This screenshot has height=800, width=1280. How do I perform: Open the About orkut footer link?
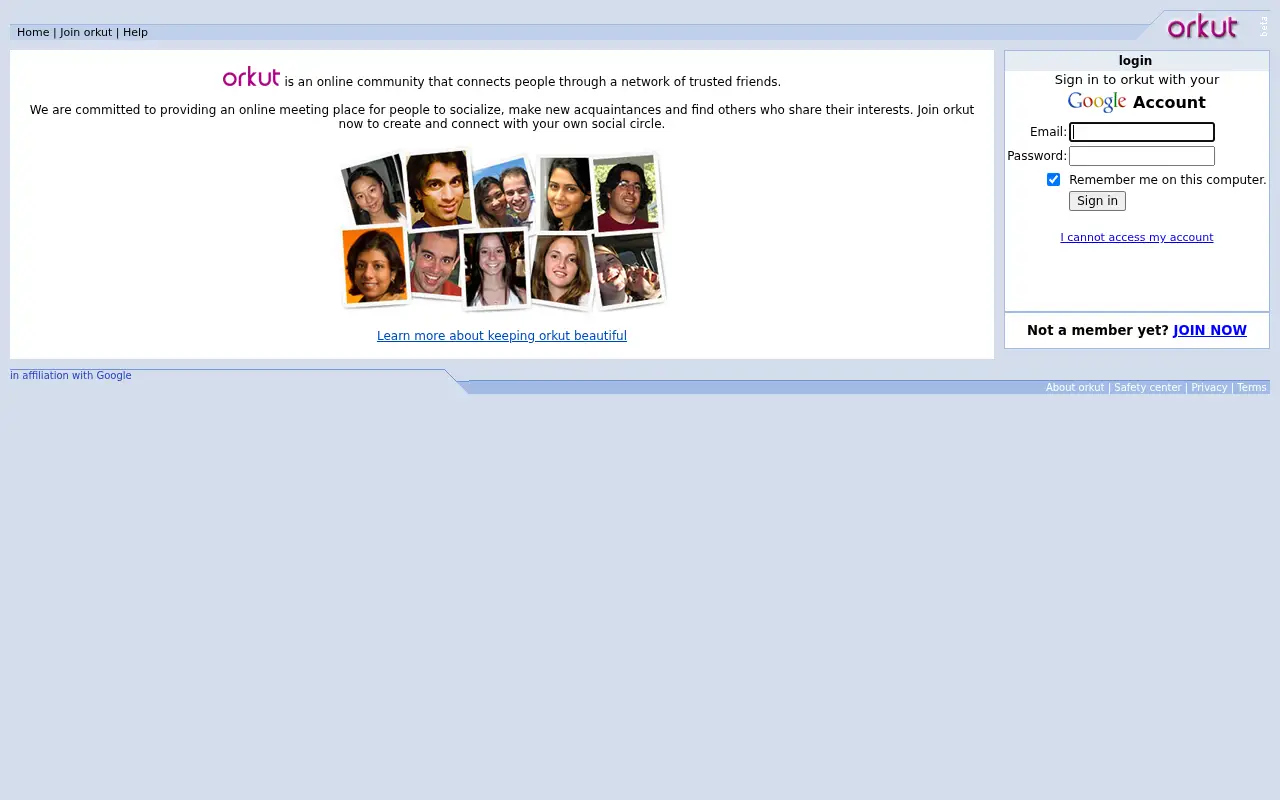(x=1075, y=388)
